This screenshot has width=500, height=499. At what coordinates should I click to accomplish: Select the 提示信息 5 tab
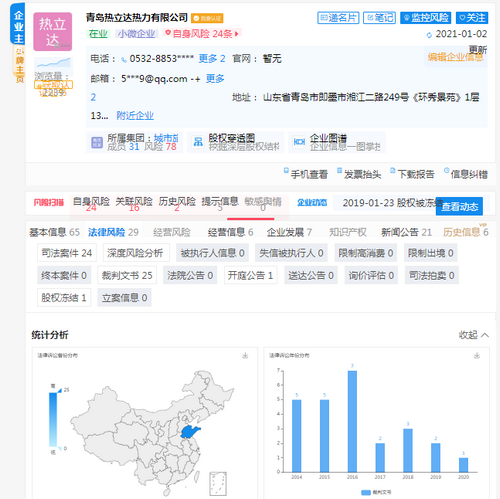pos(220,204)
